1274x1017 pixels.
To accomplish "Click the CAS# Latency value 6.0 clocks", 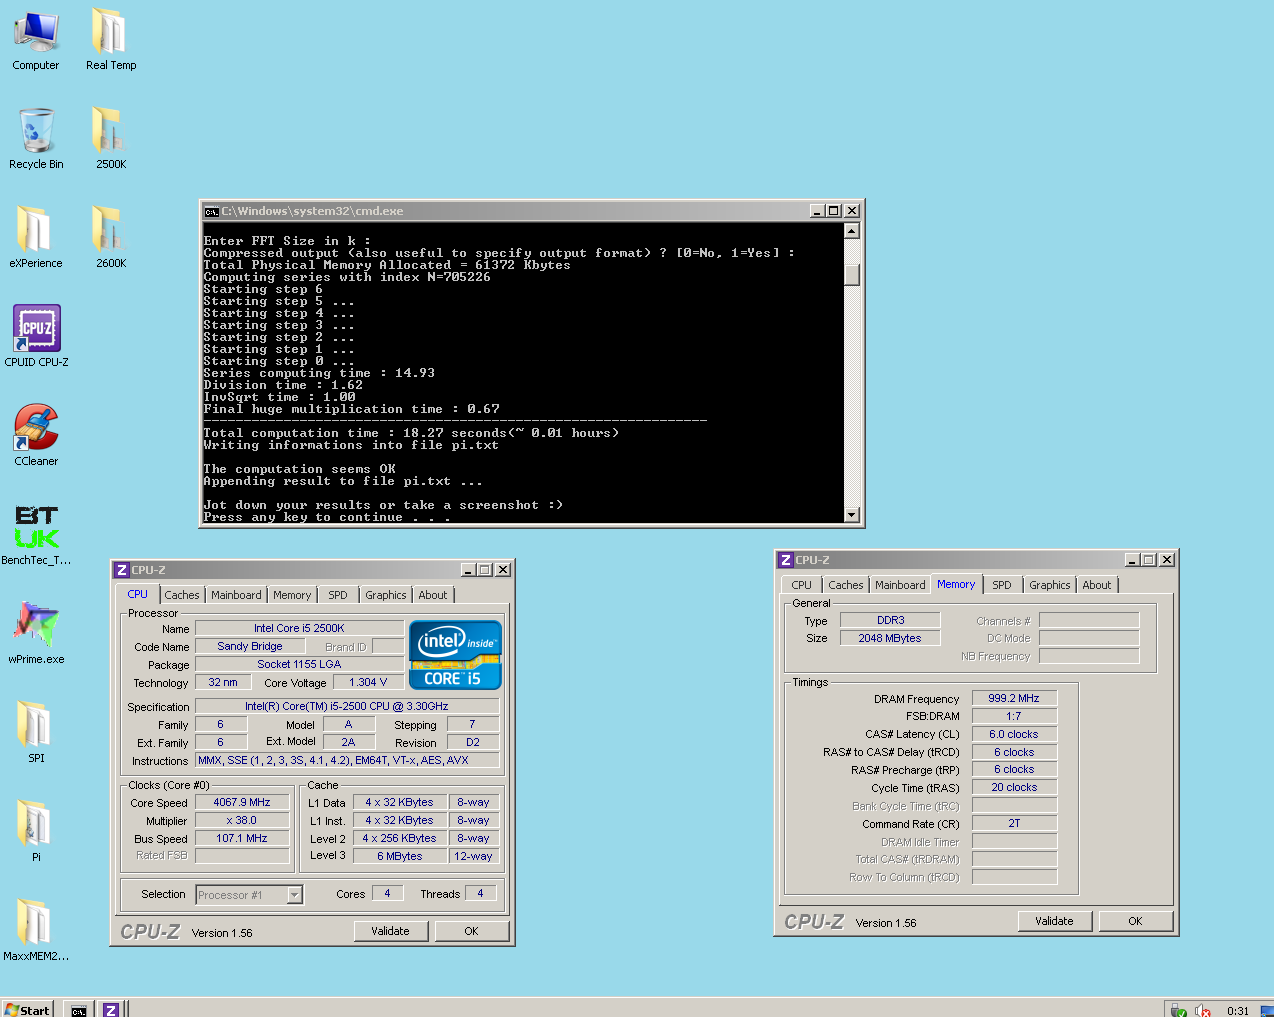I will pyautogui.click(x=1014, y=734).
